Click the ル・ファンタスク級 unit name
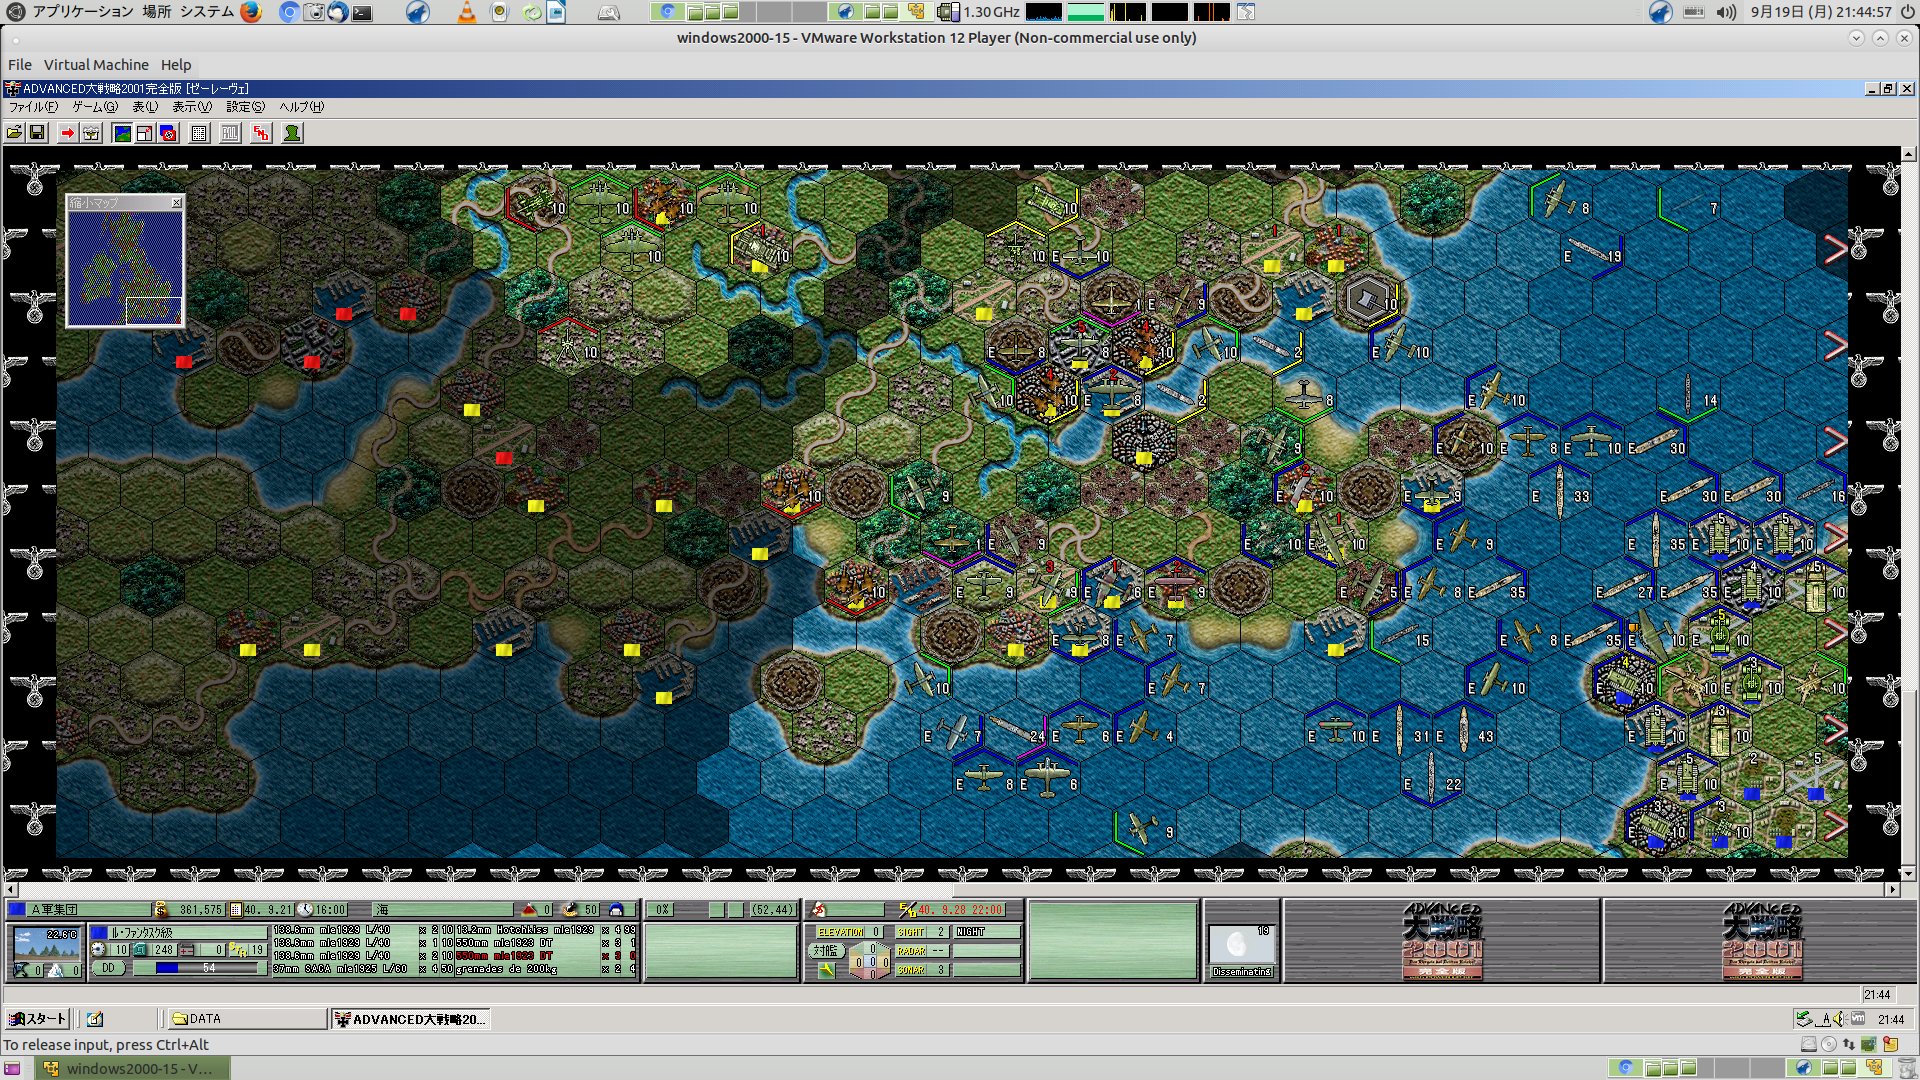 141,933
